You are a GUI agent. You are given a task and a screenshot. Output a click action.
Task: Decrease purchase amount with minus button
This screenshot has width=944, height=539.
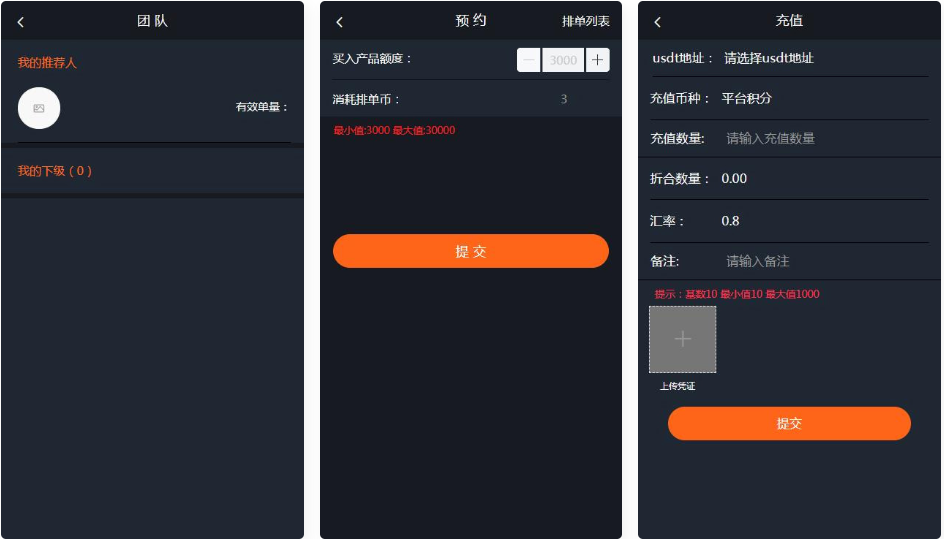(529, 60)
